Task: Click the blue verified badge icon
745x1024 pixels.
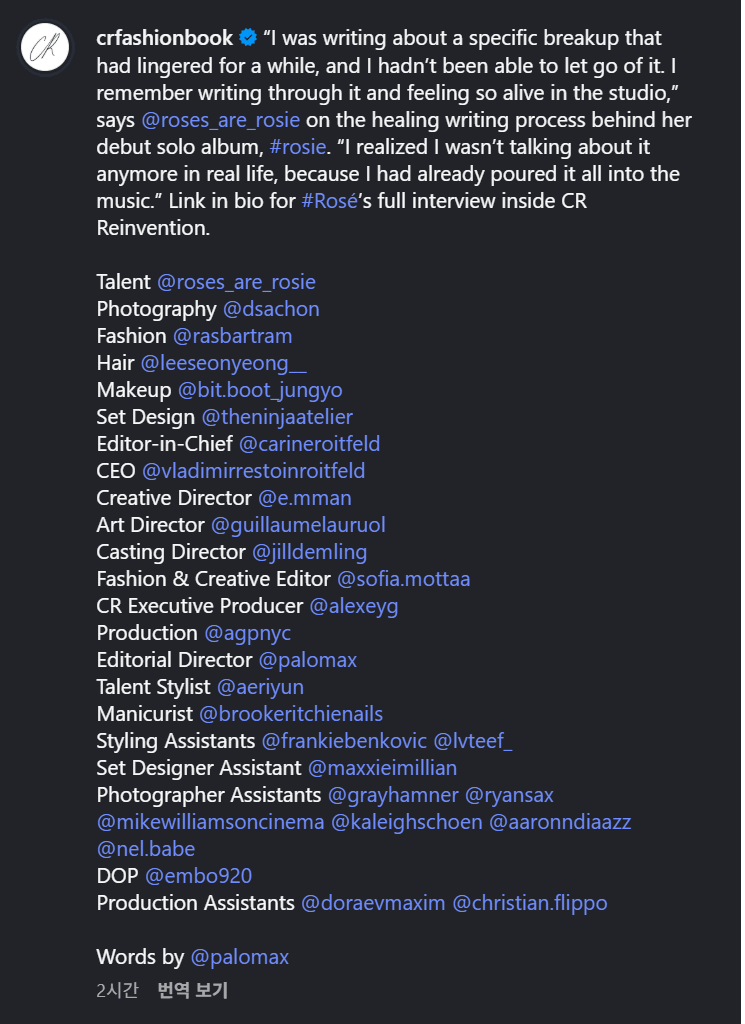Action: tap(247, 39)
